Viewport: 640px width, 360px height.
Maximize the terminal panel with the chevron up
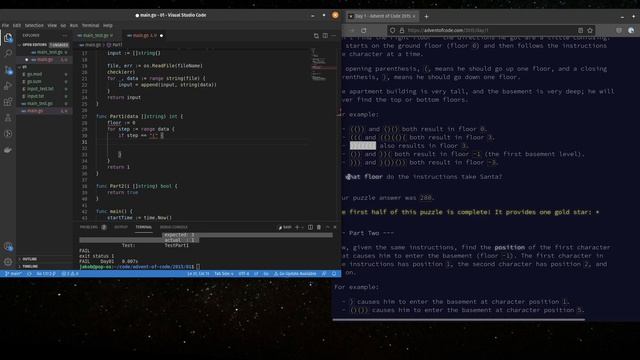[x=327, y=227]
